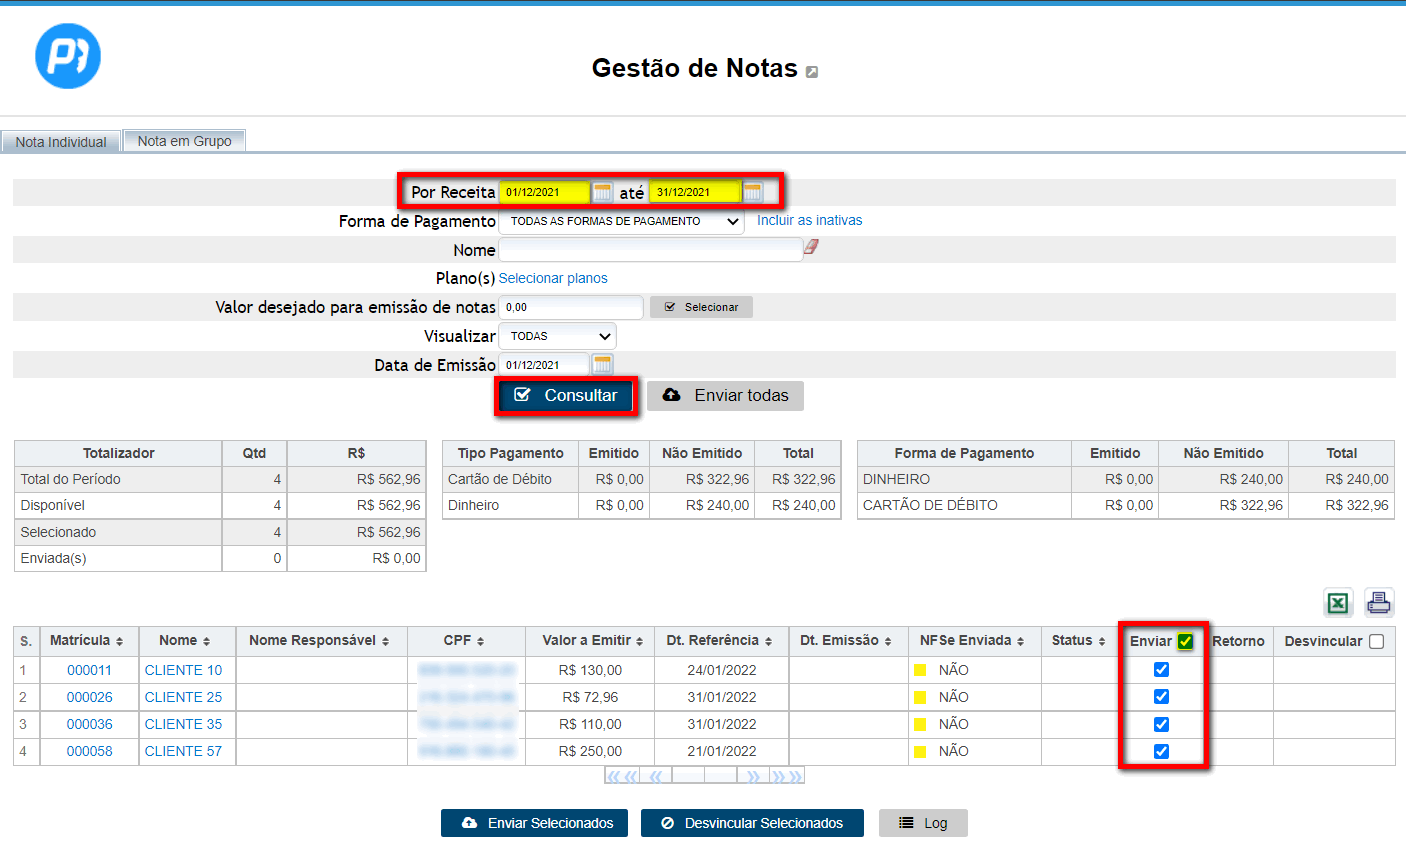
Task: Open calendar picker next to Data de Emissão
Action: pos(602,365)
